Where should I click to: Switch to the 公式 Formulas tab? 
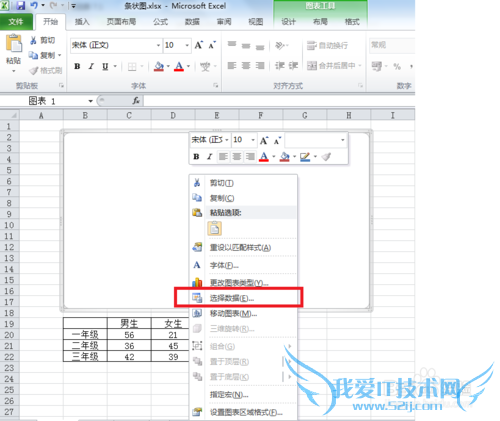[x=160, y=22]
